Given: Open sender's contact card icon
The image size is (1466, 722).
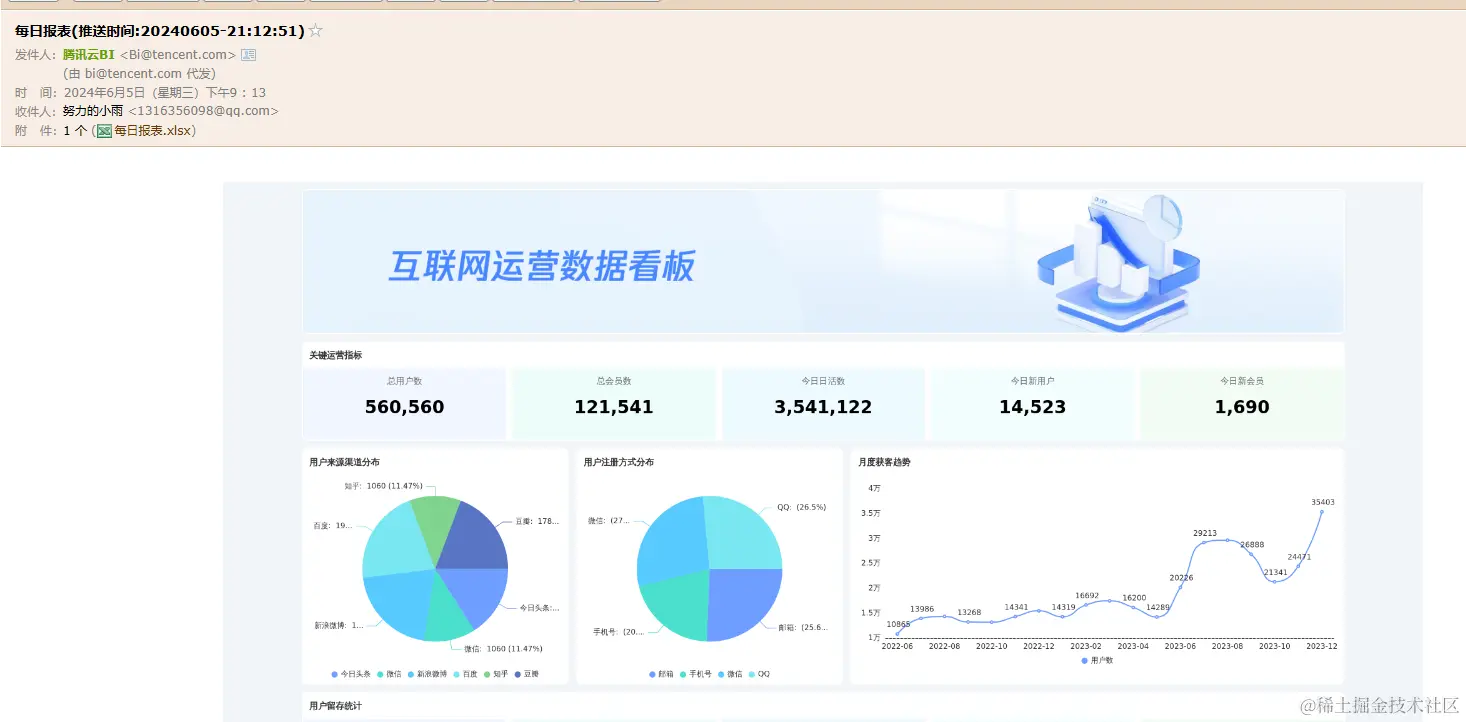Looking at the screenshot, I should 249,55.
